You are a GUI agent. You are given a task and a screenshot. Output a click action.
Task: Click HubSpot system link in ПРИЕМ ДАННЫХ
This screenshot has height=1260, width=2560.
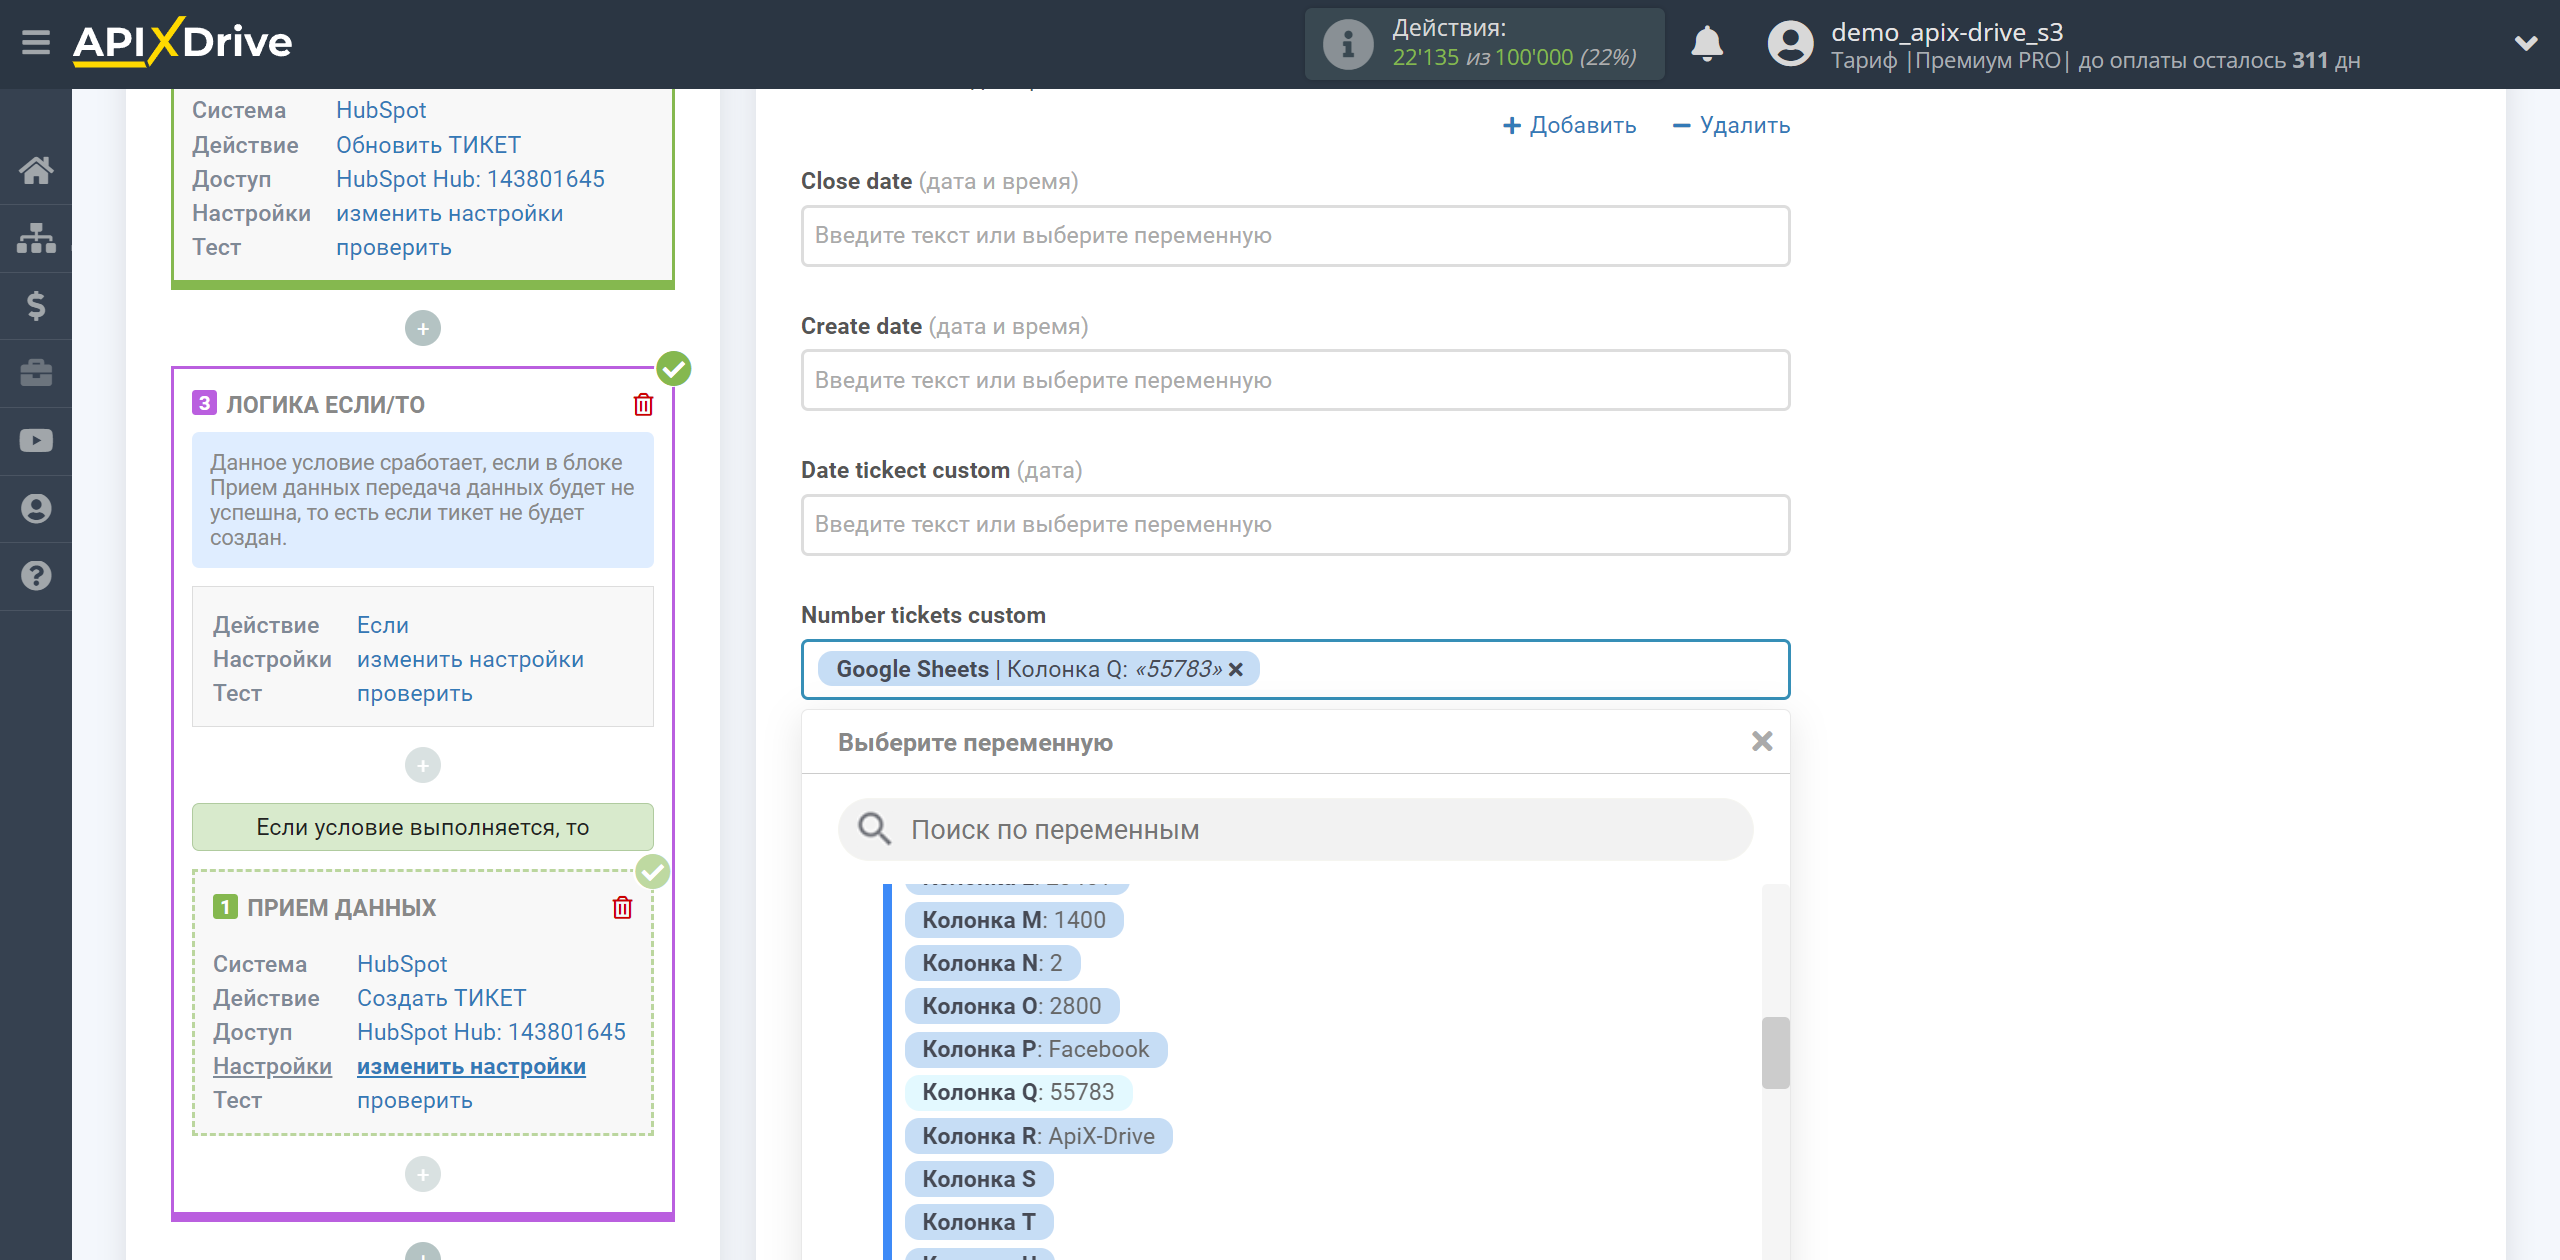pyautogui.click(x=402, y=964)
